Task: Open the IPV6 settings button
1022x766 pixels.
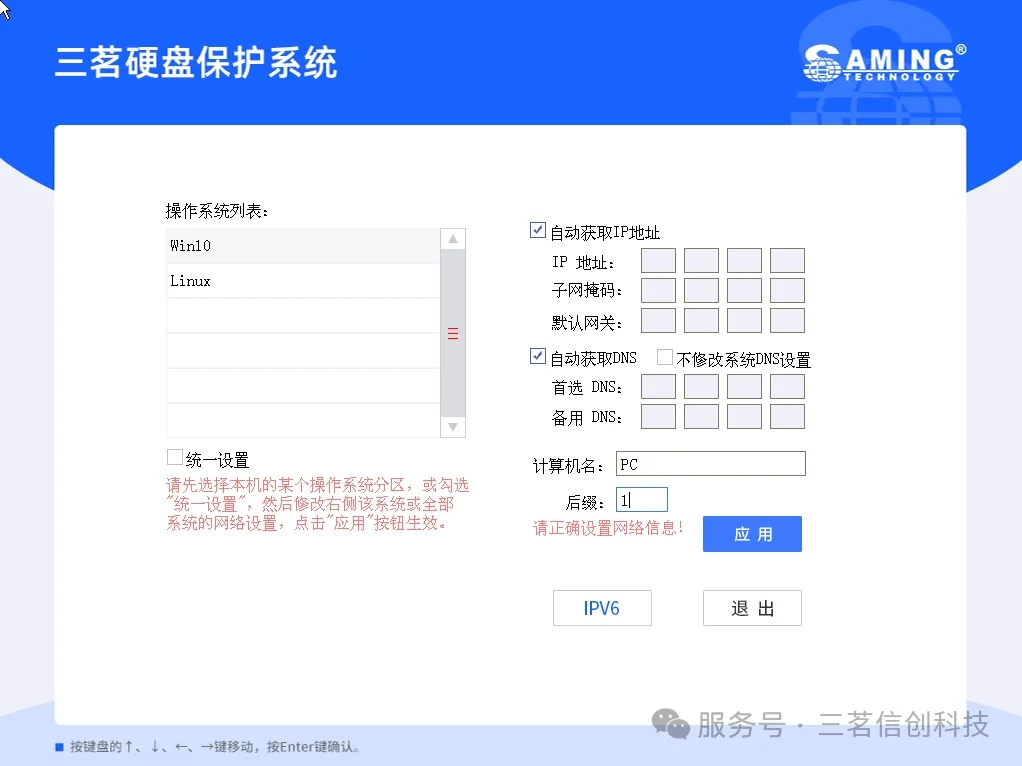Action: tap(602, 608)
